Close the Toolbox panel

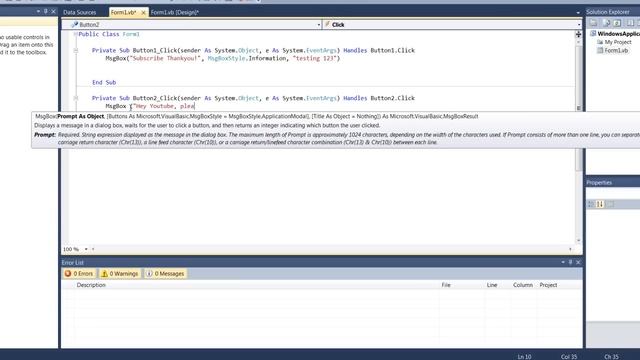tap(53, 11)
